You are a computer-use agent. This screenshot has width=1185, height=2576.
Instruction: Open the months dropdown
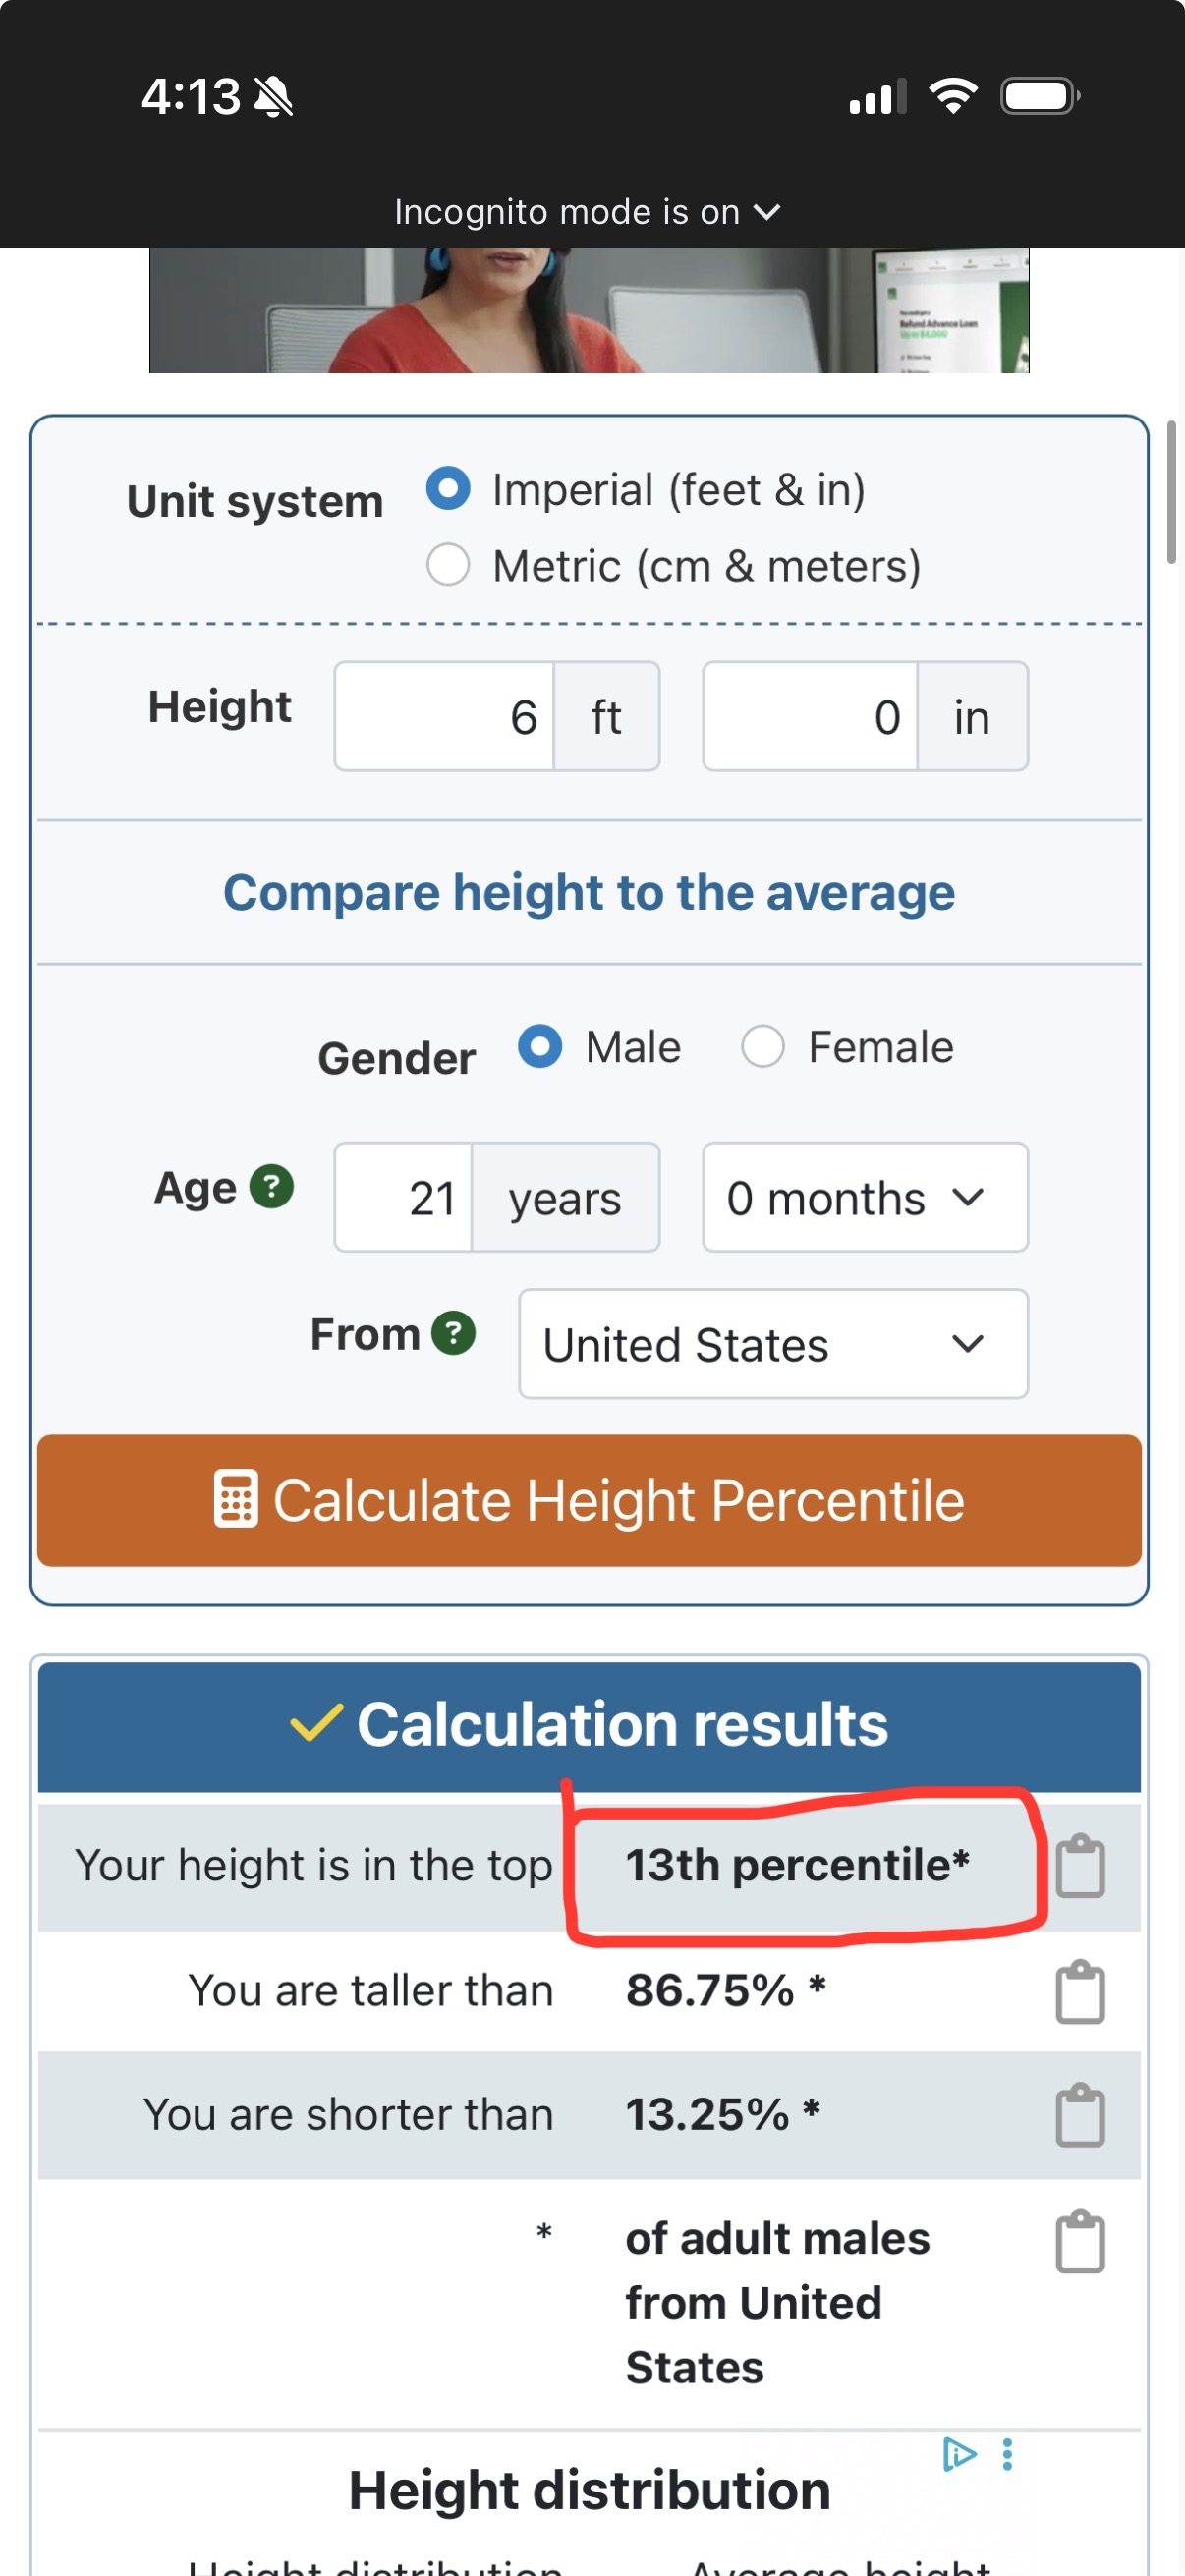click(864, 1197)
